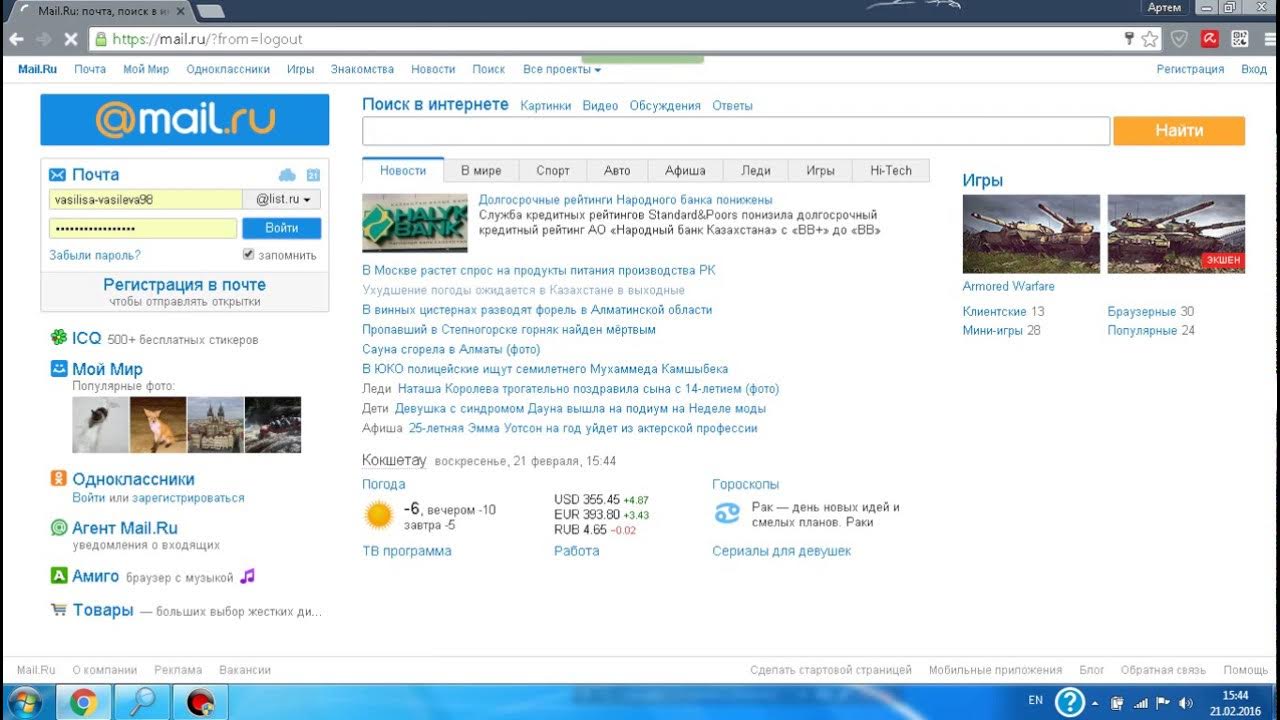Open the fox photo thumbnail
This screenshot has width=1280, height=720.
coord(158,425)
